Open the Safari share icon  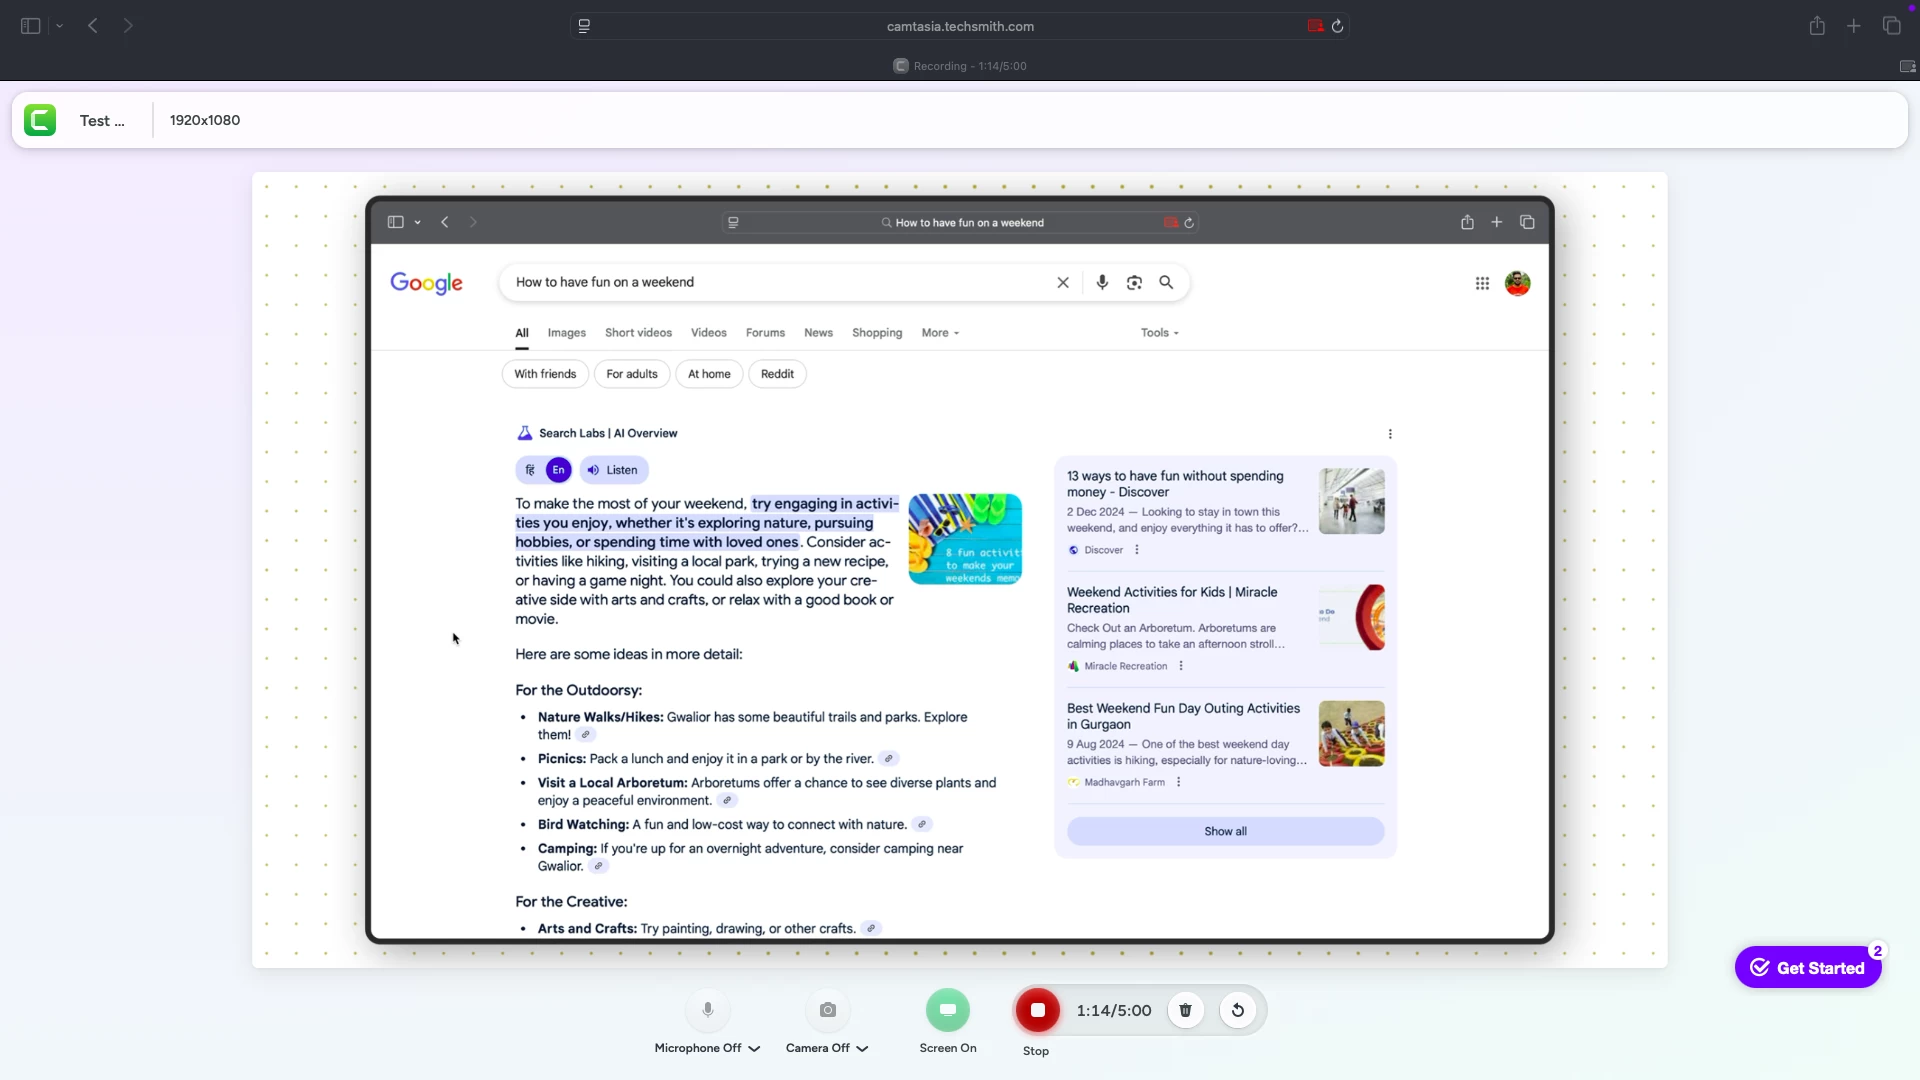click(1817, 26)
